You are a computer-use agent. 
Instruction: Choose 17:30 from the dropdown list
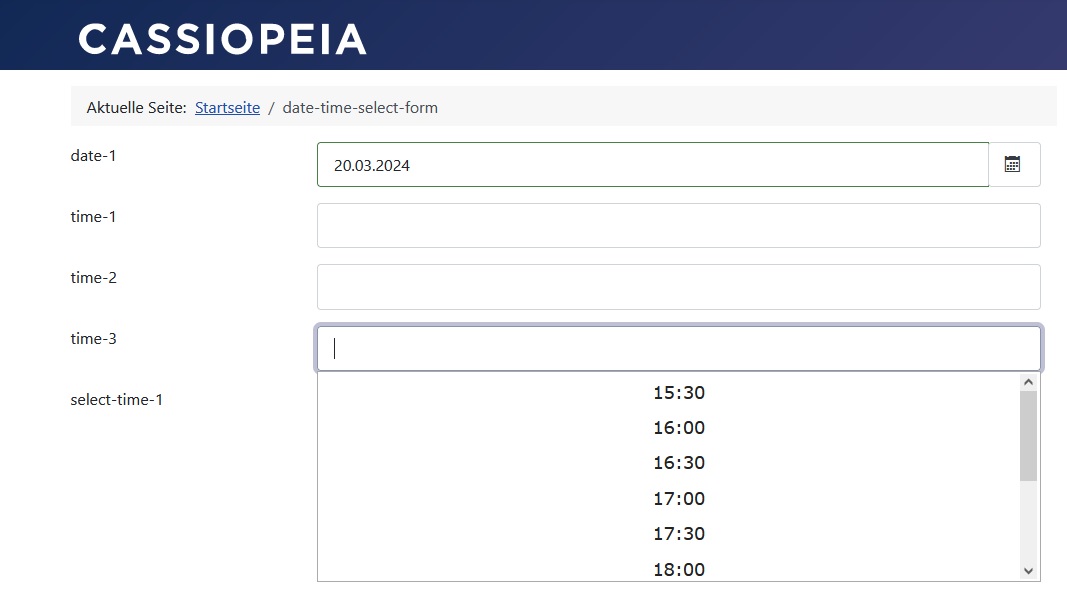tap(679, 534)
